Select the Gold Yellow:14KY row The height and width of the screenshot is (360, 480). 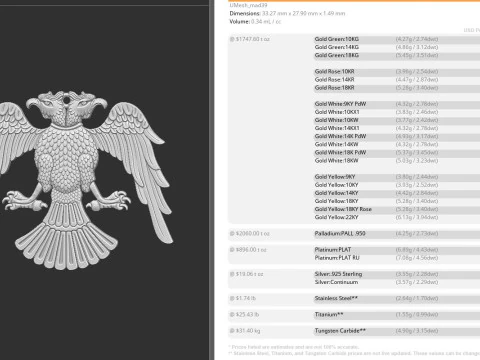[x=397, y=193]
